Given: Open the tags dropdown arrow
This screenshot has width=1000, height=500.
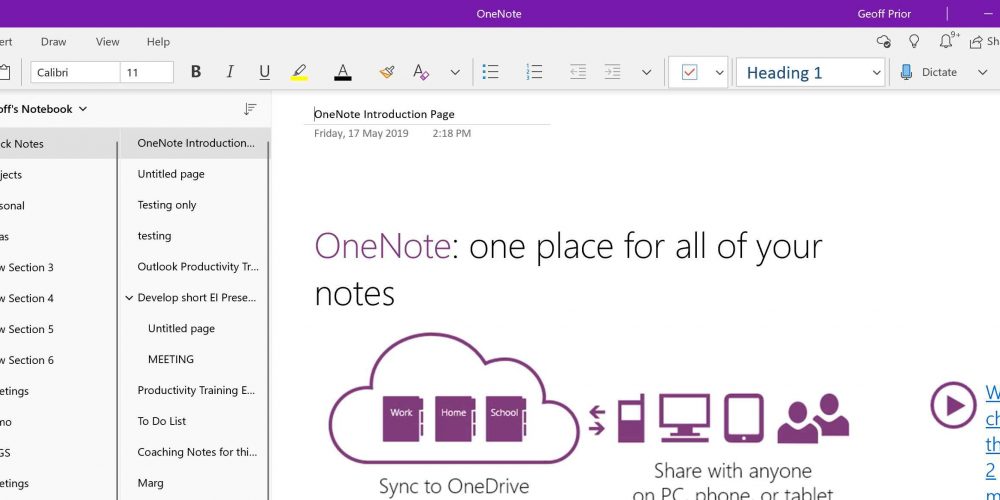Looking at the screenshot, I should (x=719, y=72).
